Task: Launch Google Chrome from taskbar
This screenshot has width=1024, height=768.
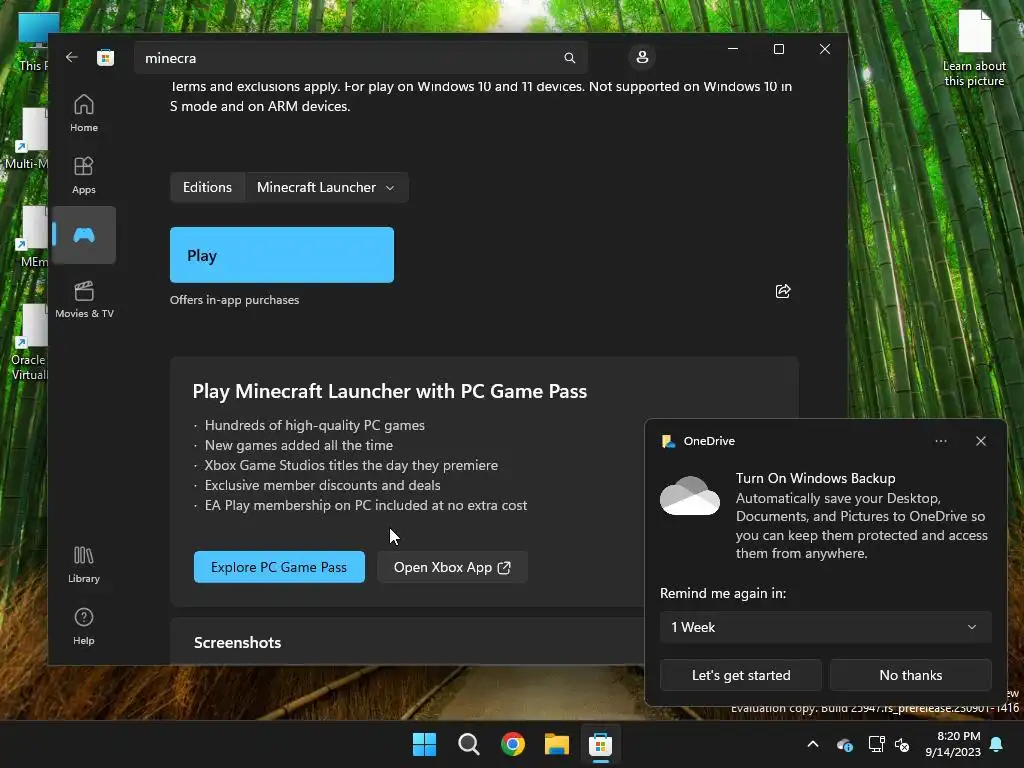Action: (513, 744)
